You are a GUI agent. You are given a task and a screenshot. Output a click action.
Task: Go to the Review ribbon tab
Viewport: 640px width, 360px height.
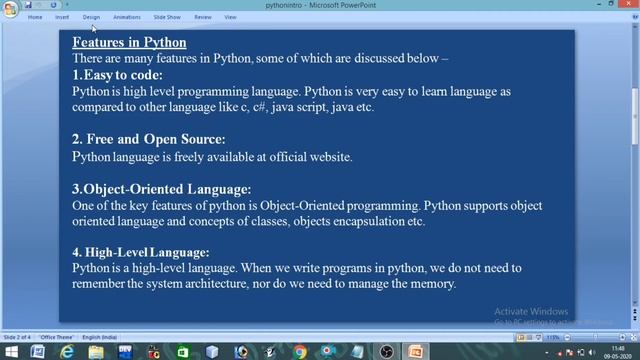(x=203, y=17)
